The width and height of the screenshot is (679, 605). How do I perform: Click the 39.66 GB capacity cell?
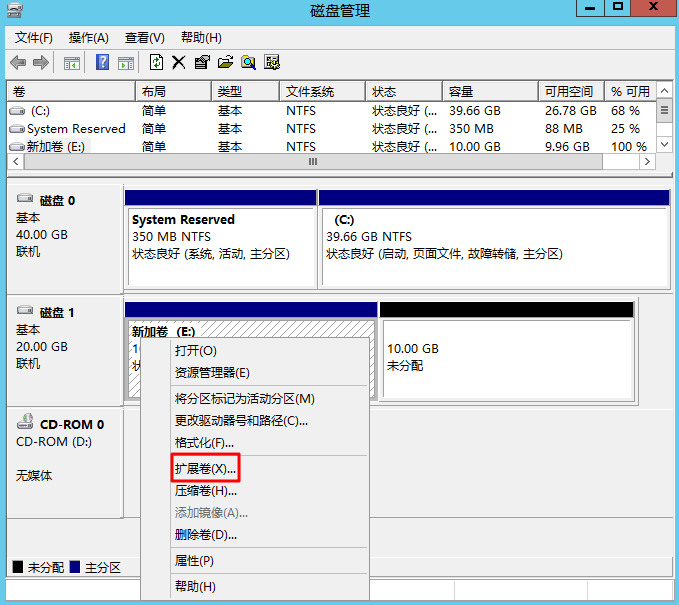click(475, 111)
